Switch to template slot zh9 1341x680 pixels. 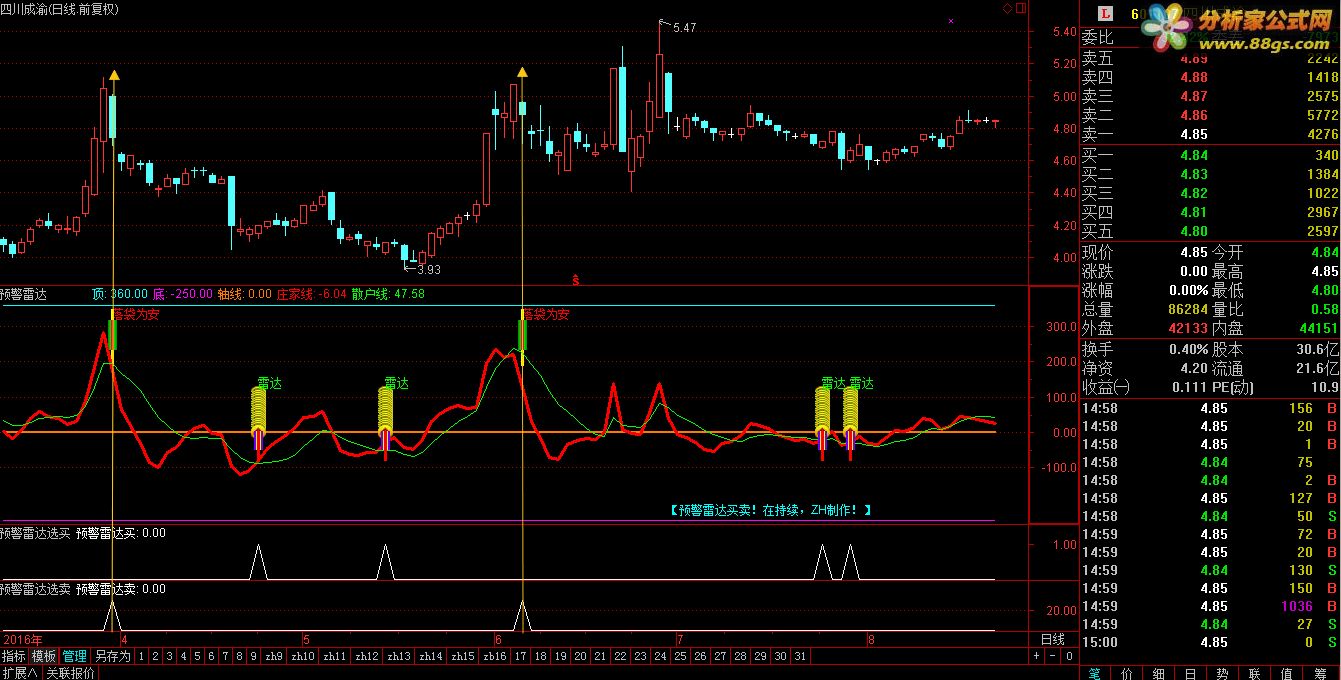pos(274,656)
